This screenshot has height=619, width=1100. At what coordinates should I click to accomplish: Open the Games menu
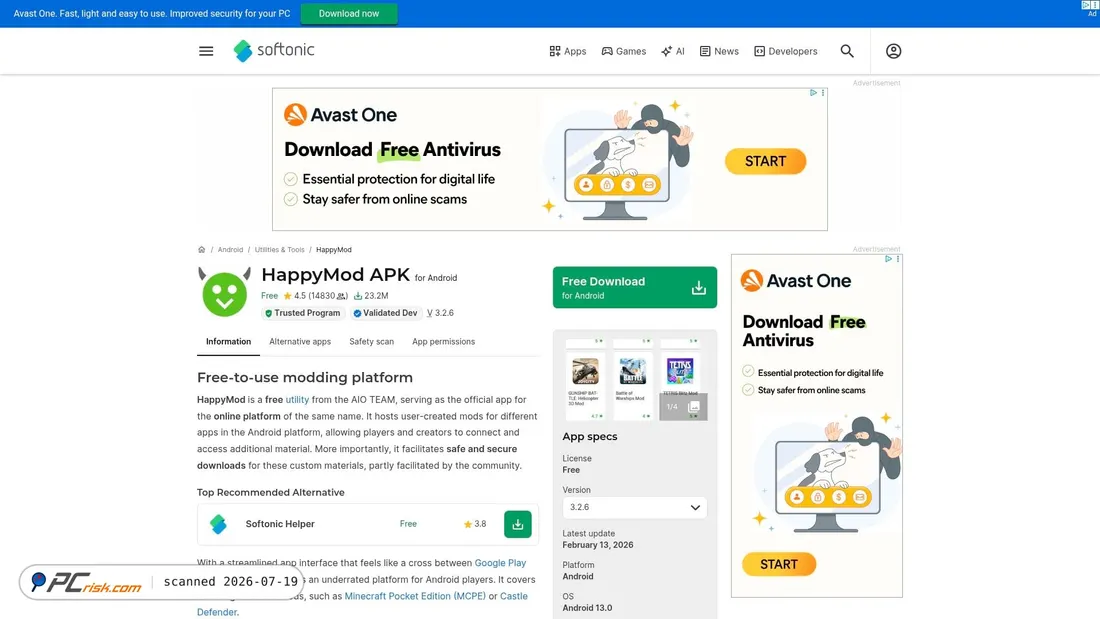tap(624, 51)
